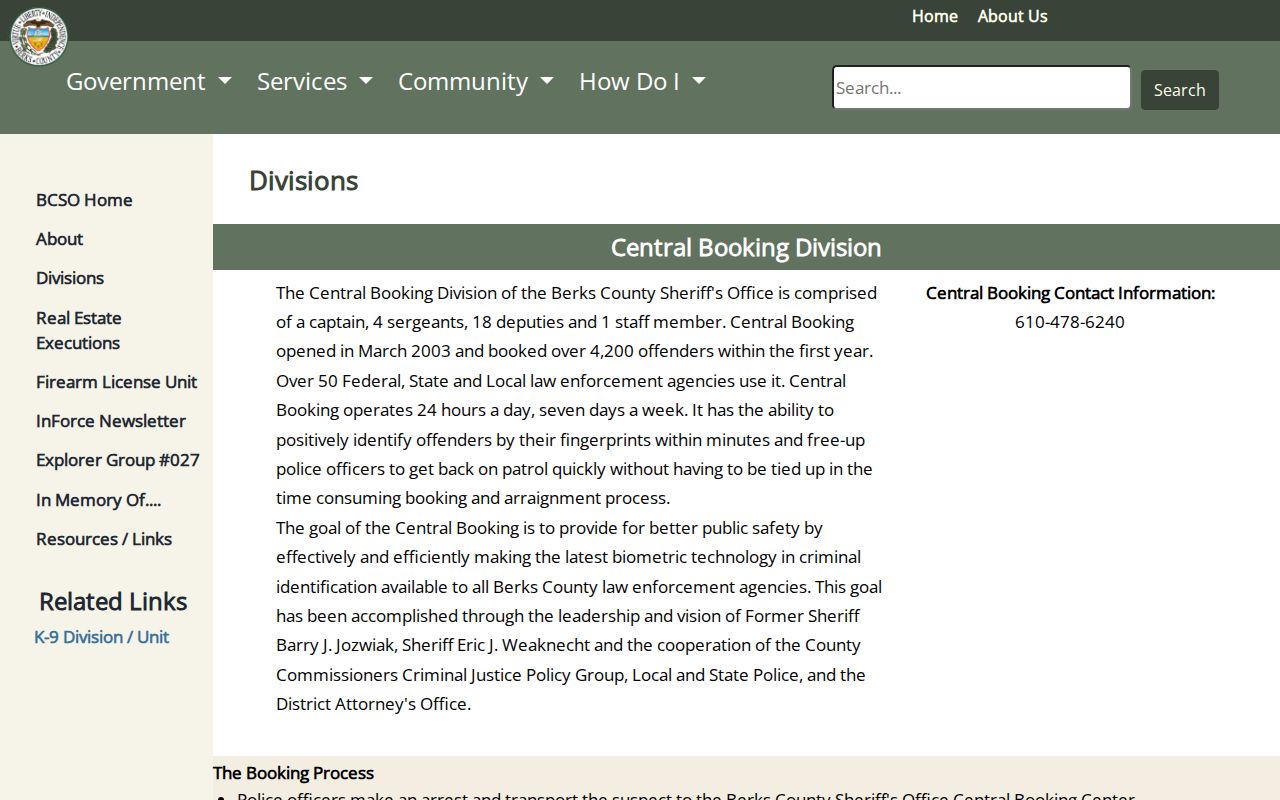Screen dimensions: 1280x800
Task: Open the How Do I dropdown
Action: click(x=642, y=82)
